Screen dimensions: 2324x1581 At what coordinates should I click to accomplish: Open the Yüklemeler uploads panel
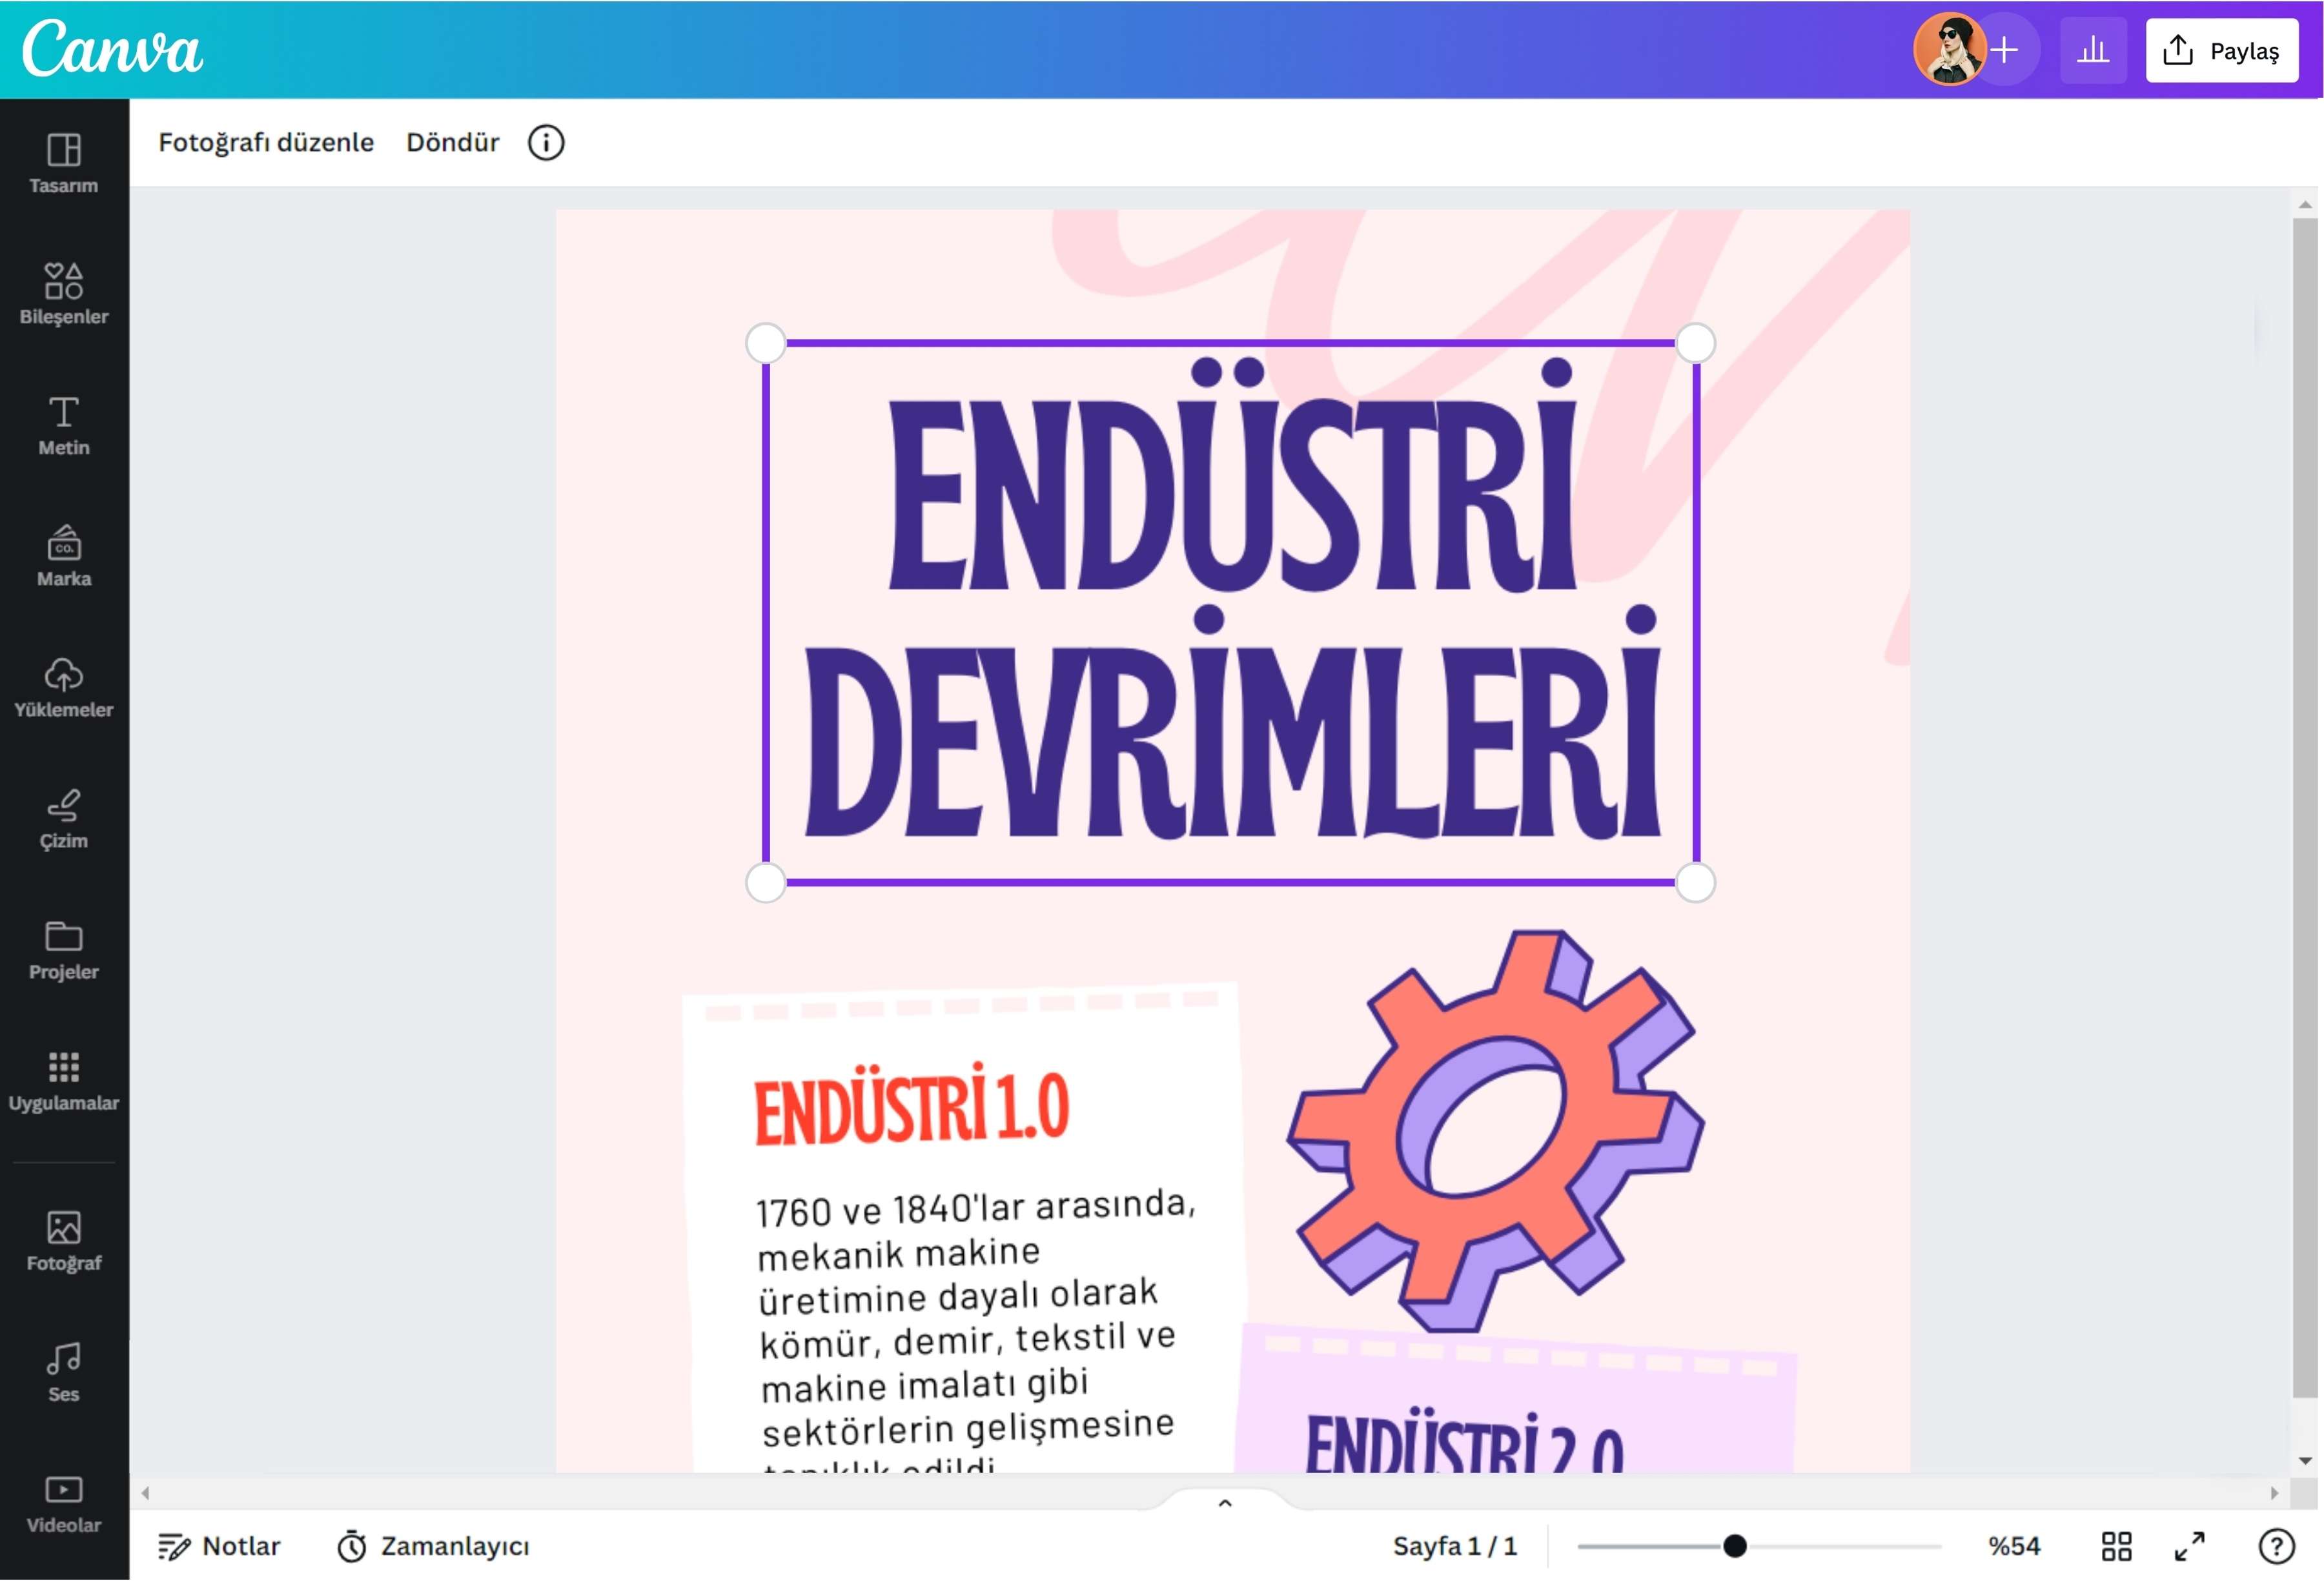[64, 688]
